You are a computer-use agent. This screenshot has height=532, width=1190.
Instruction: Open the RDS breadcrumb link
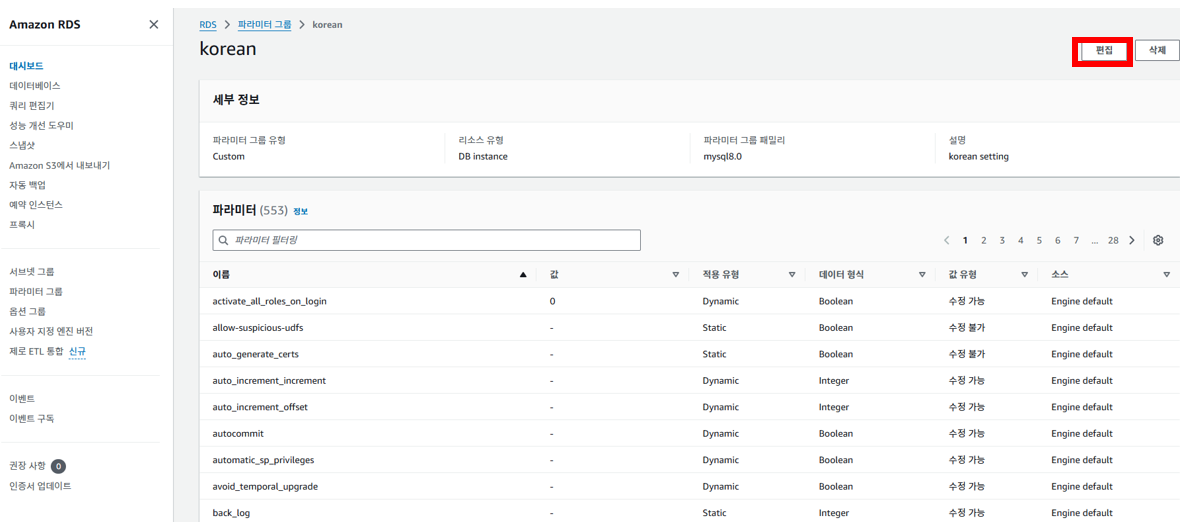(x=208, y=24)
